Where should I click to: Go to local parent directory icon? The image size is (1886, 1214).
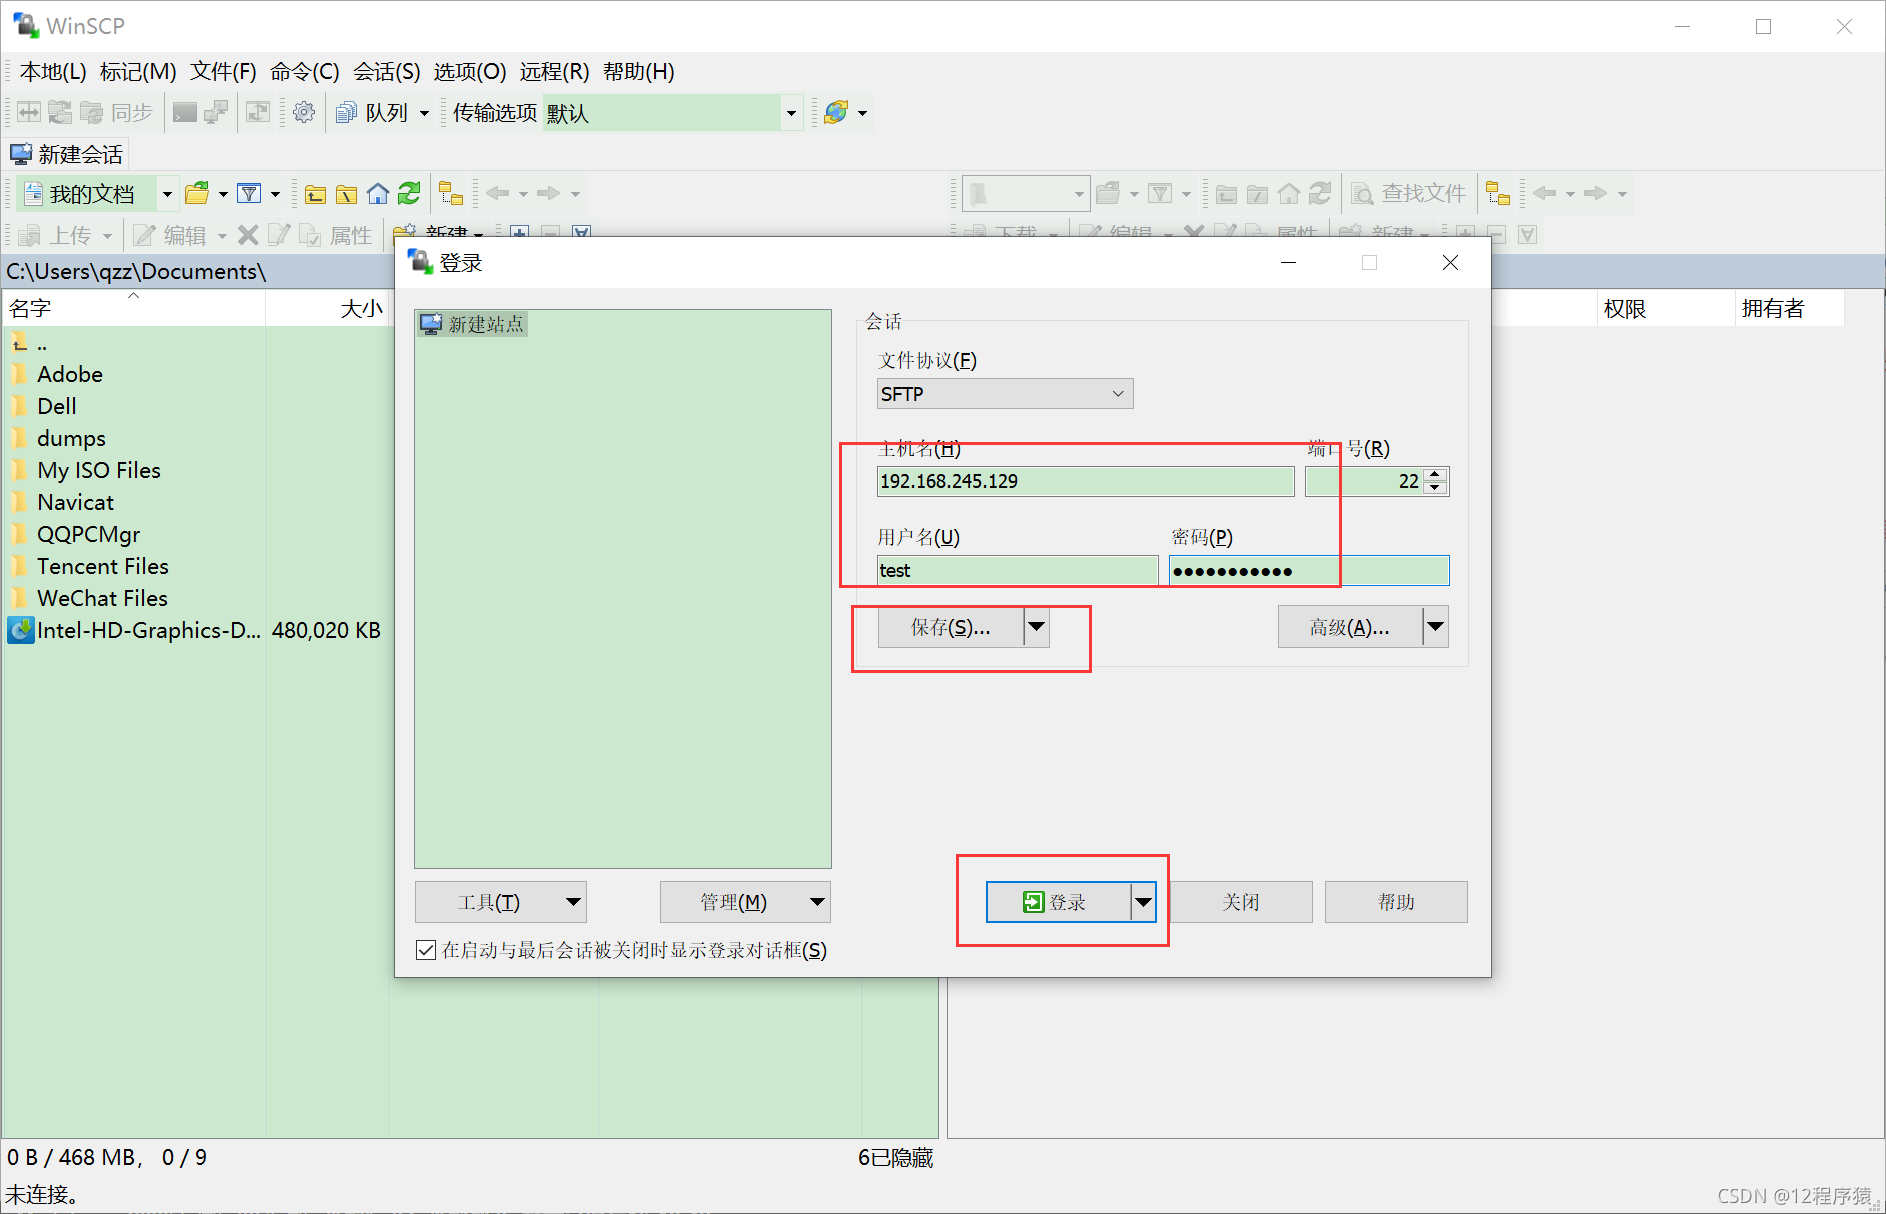pyautogui.click(x=315, y=193)
